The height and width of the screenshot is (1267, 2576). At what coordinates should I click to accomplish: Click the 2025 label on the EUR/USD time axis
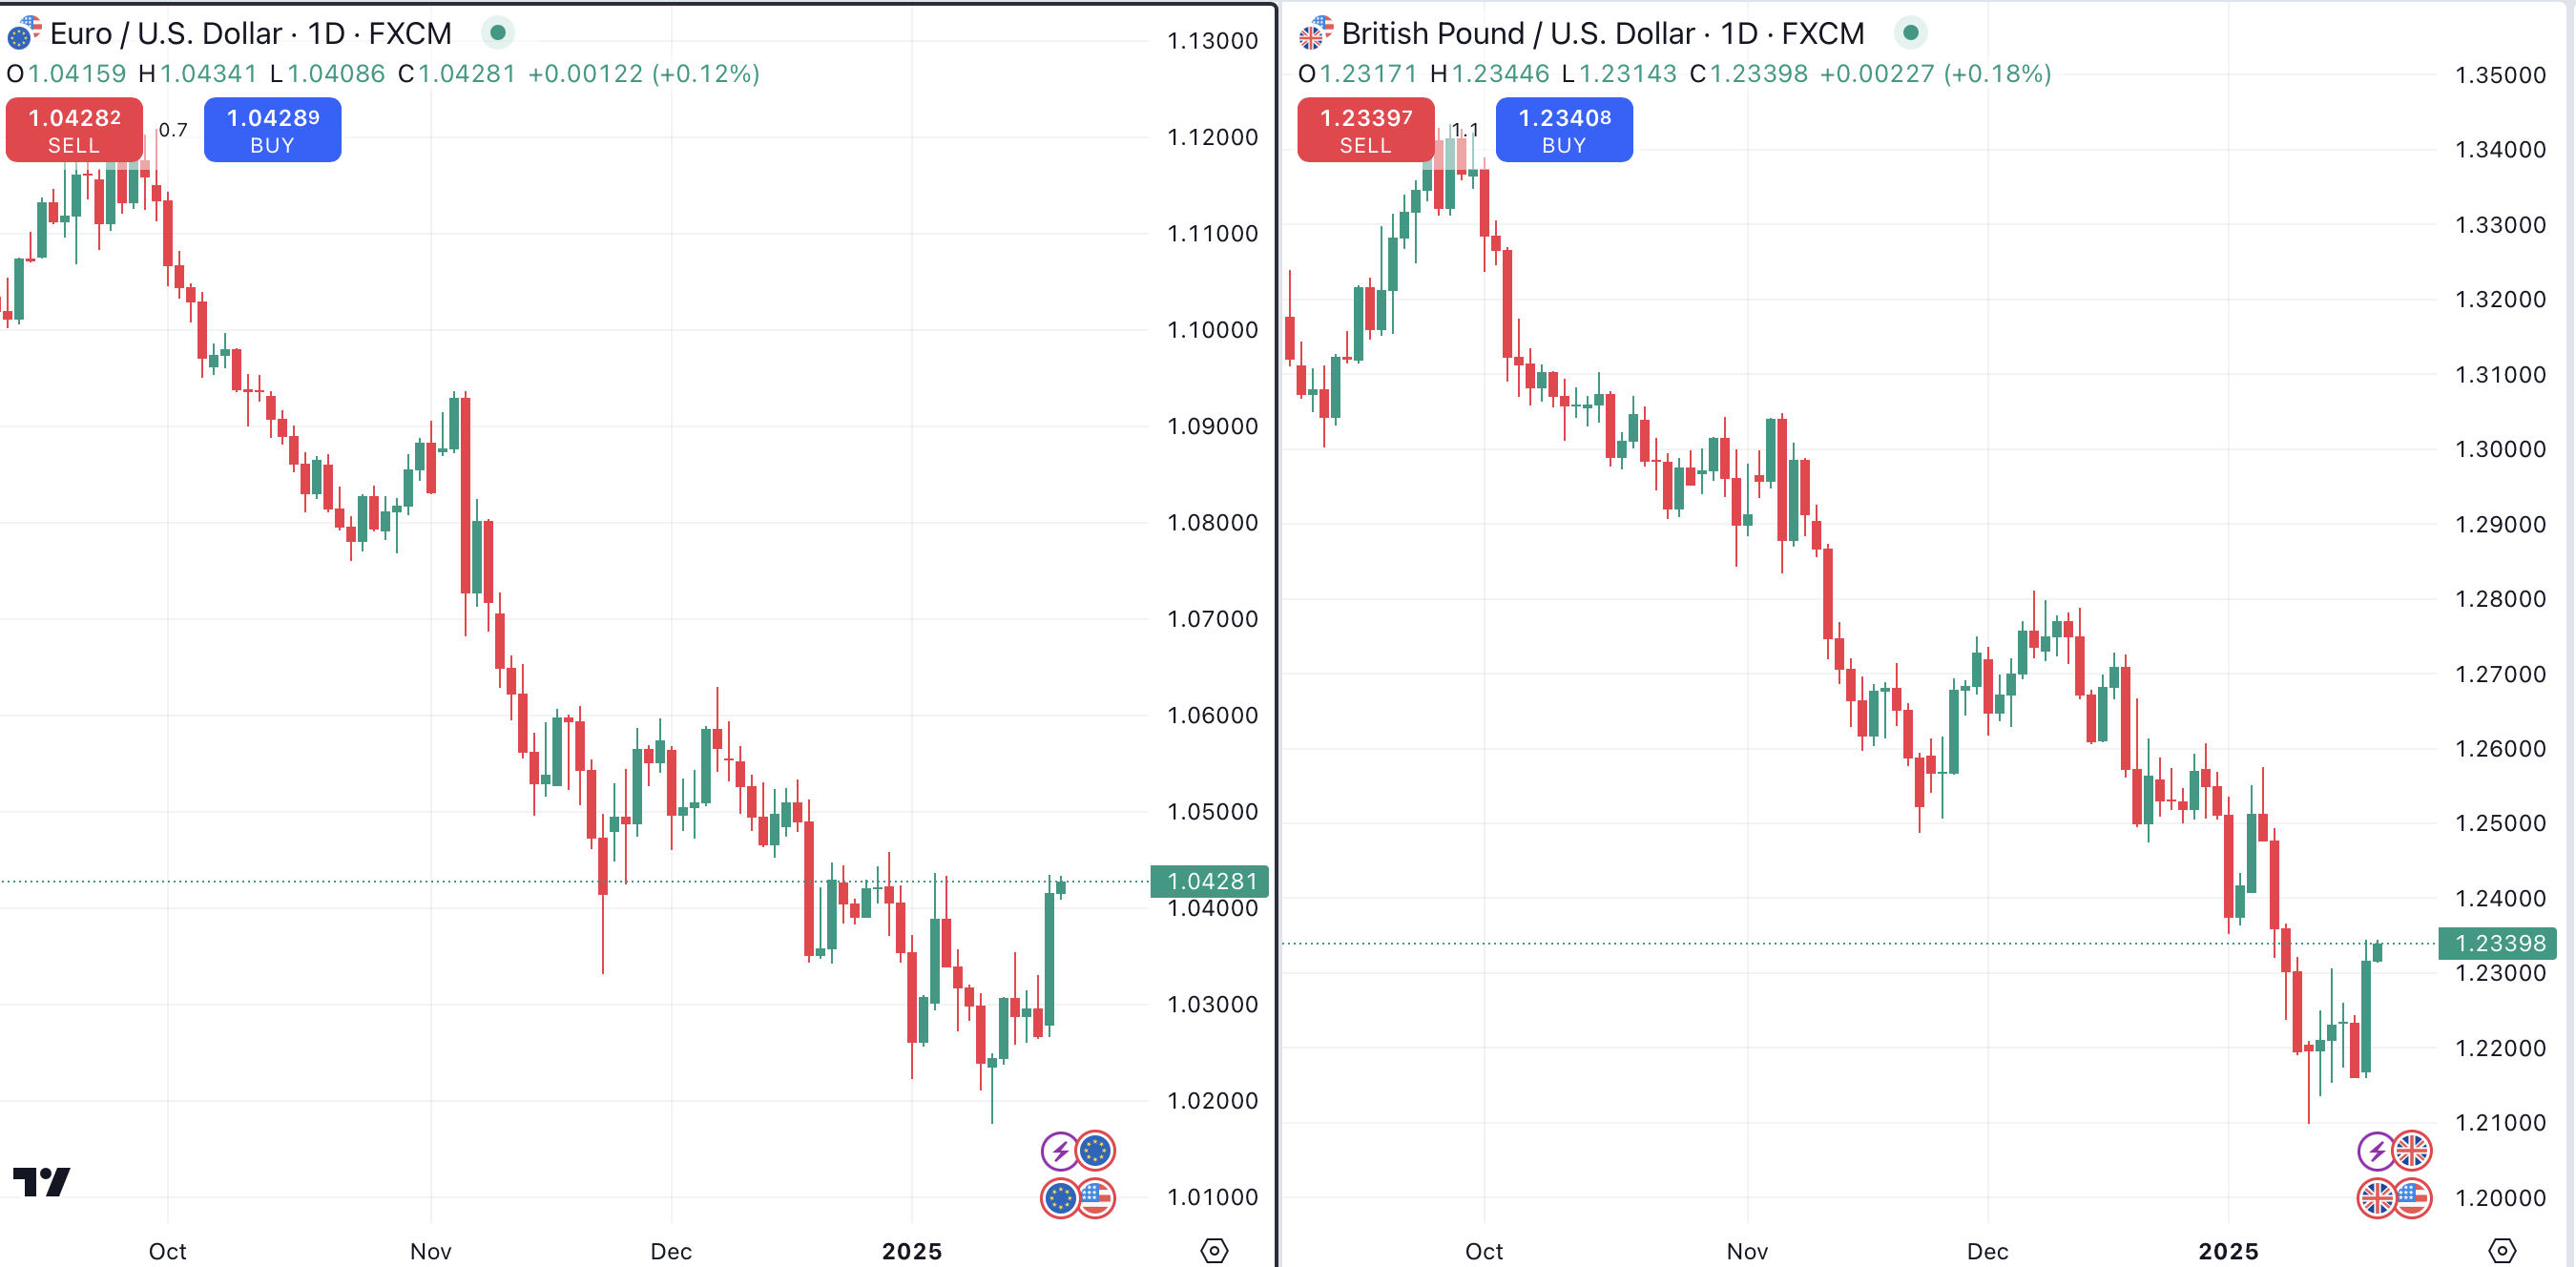click(x=911, y=1251)
